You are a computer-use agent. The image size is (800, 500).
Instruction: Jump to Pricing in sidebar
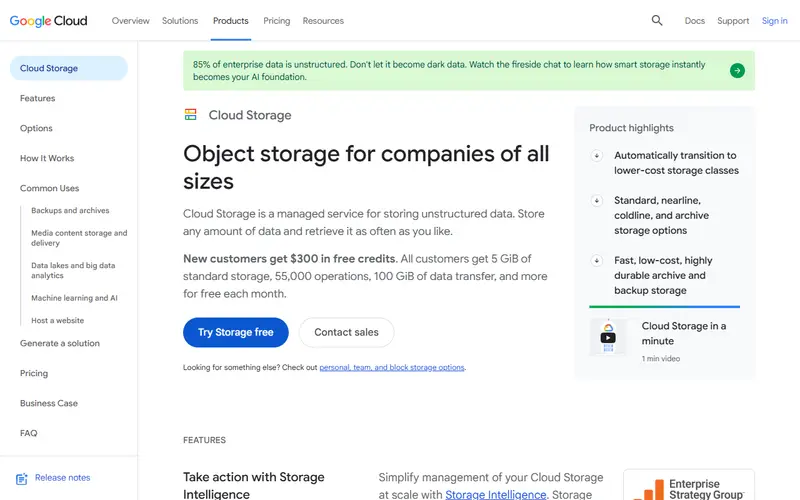point(34,373)
